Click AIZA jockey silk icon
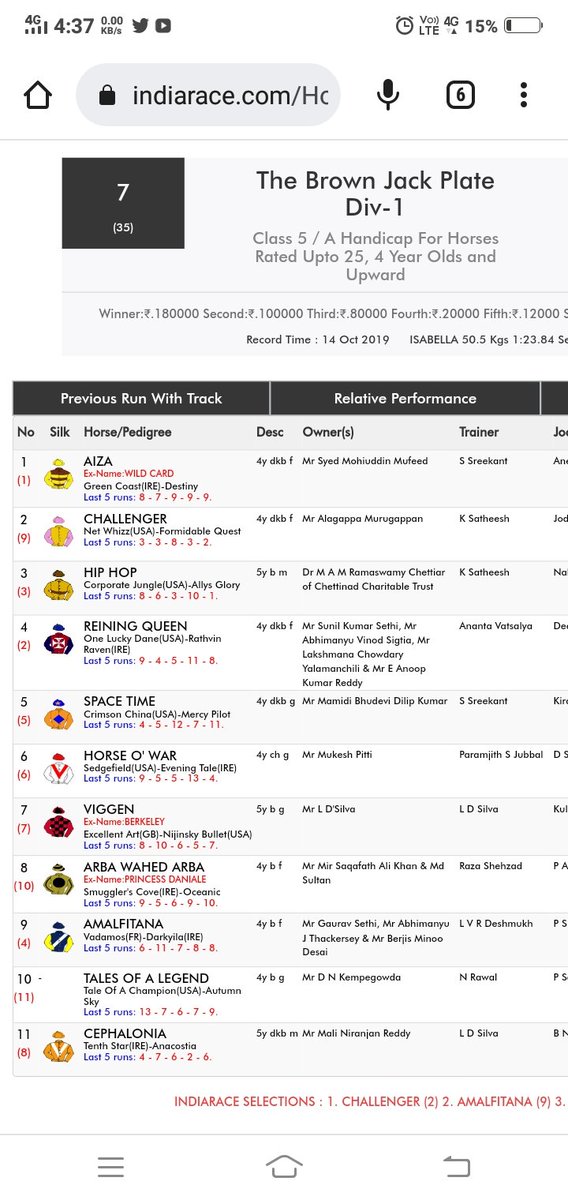Image resolution: width=568 pixels, height=1200 pixels. (58, 476)
